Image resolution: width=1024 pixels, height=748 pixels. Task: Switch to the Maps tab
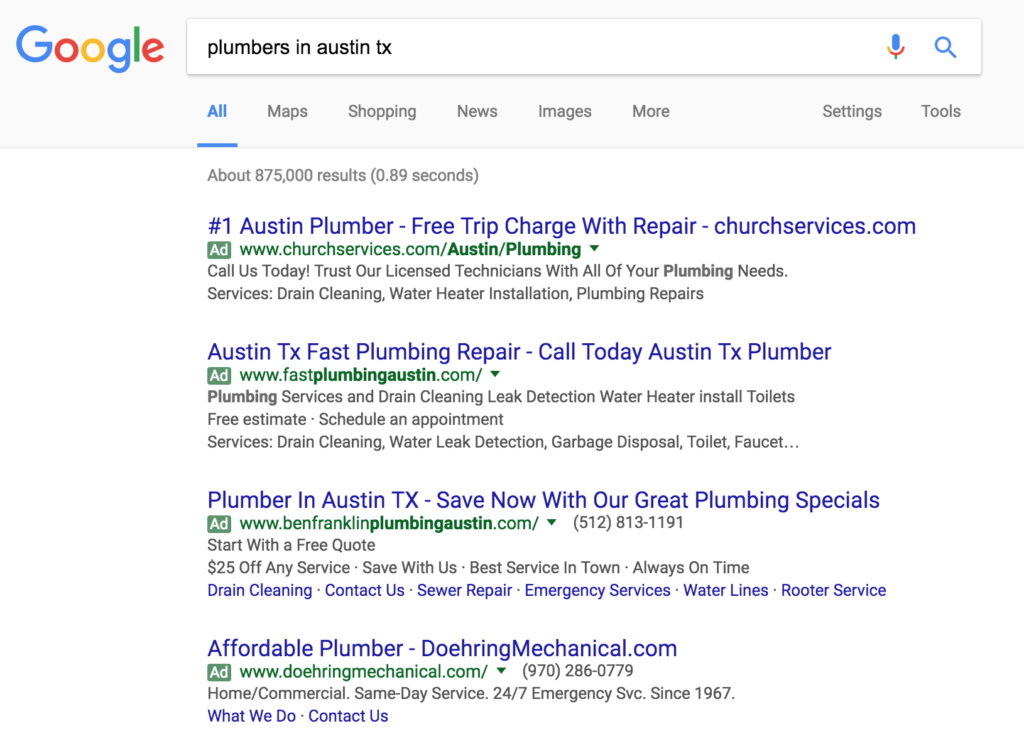tap(287, 112)
